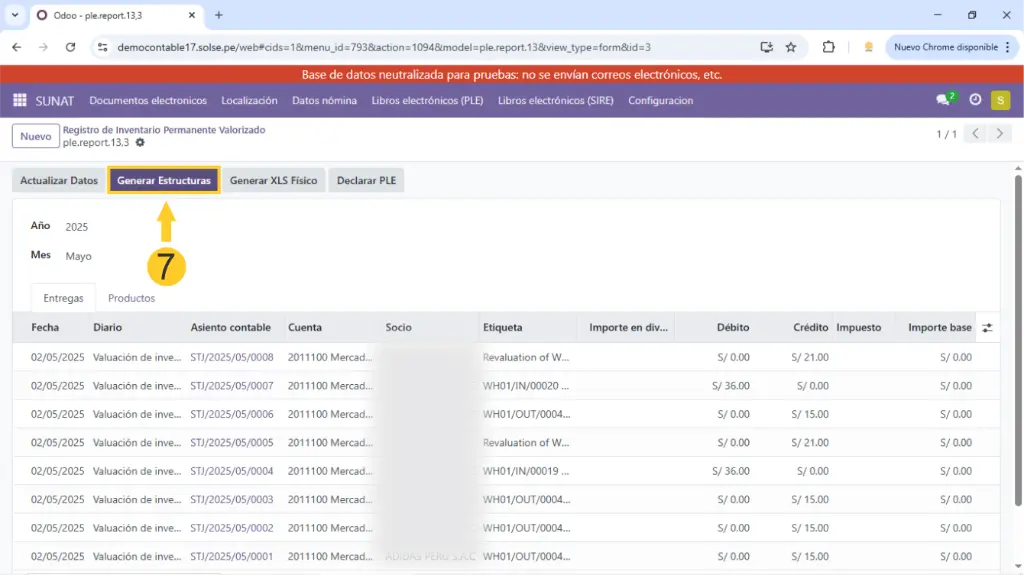1024x575 pixels.
Task: Open the Libros electrónicos (PLE) menu
Action: coord(428,100)
